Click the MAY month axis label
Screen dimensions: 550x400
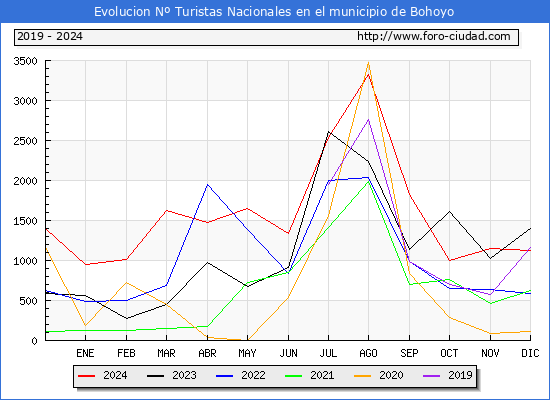coord(247,353)
